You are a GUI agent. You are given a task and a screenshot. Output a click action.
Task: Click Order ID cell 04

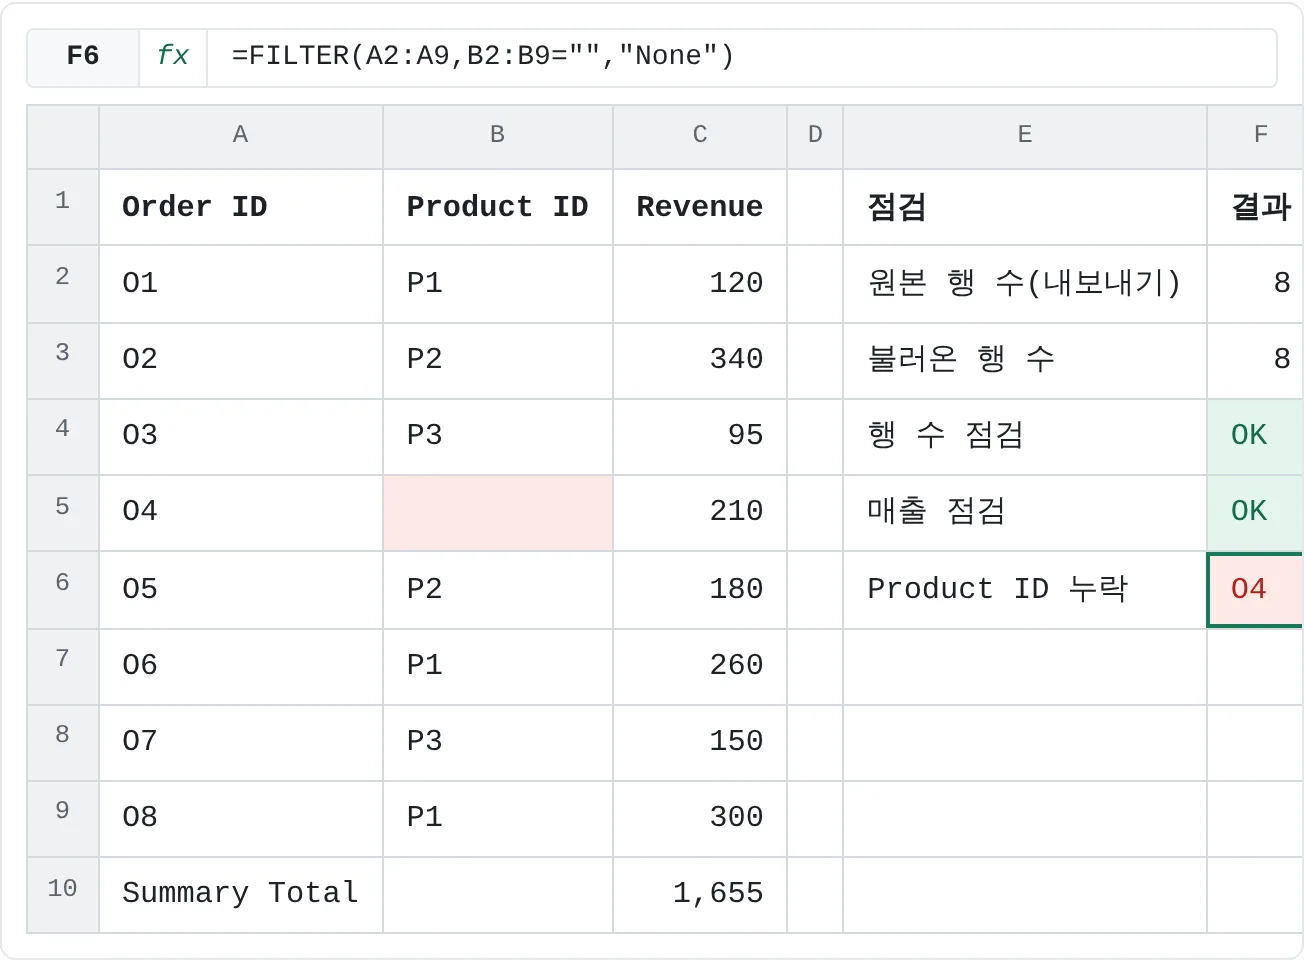click(x=241, y=513)
